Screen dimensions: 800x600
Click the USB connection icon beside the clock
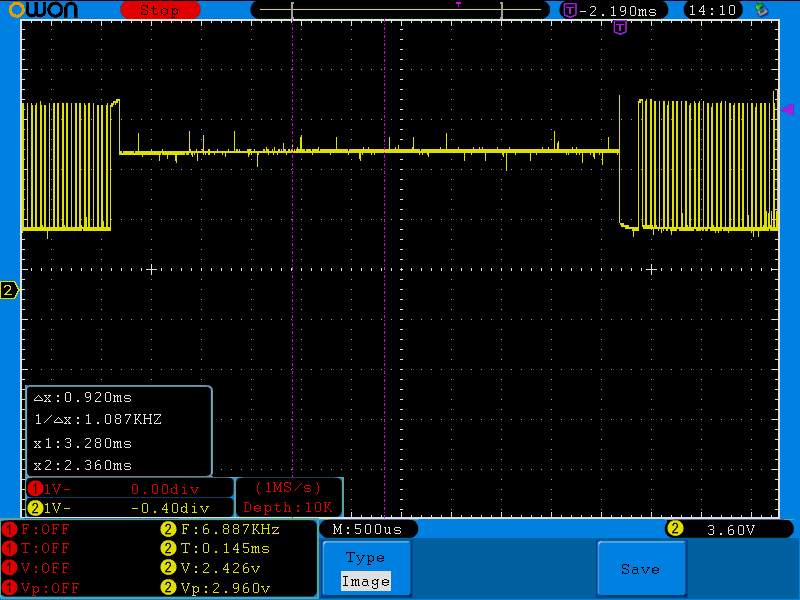tap(762, 10)
